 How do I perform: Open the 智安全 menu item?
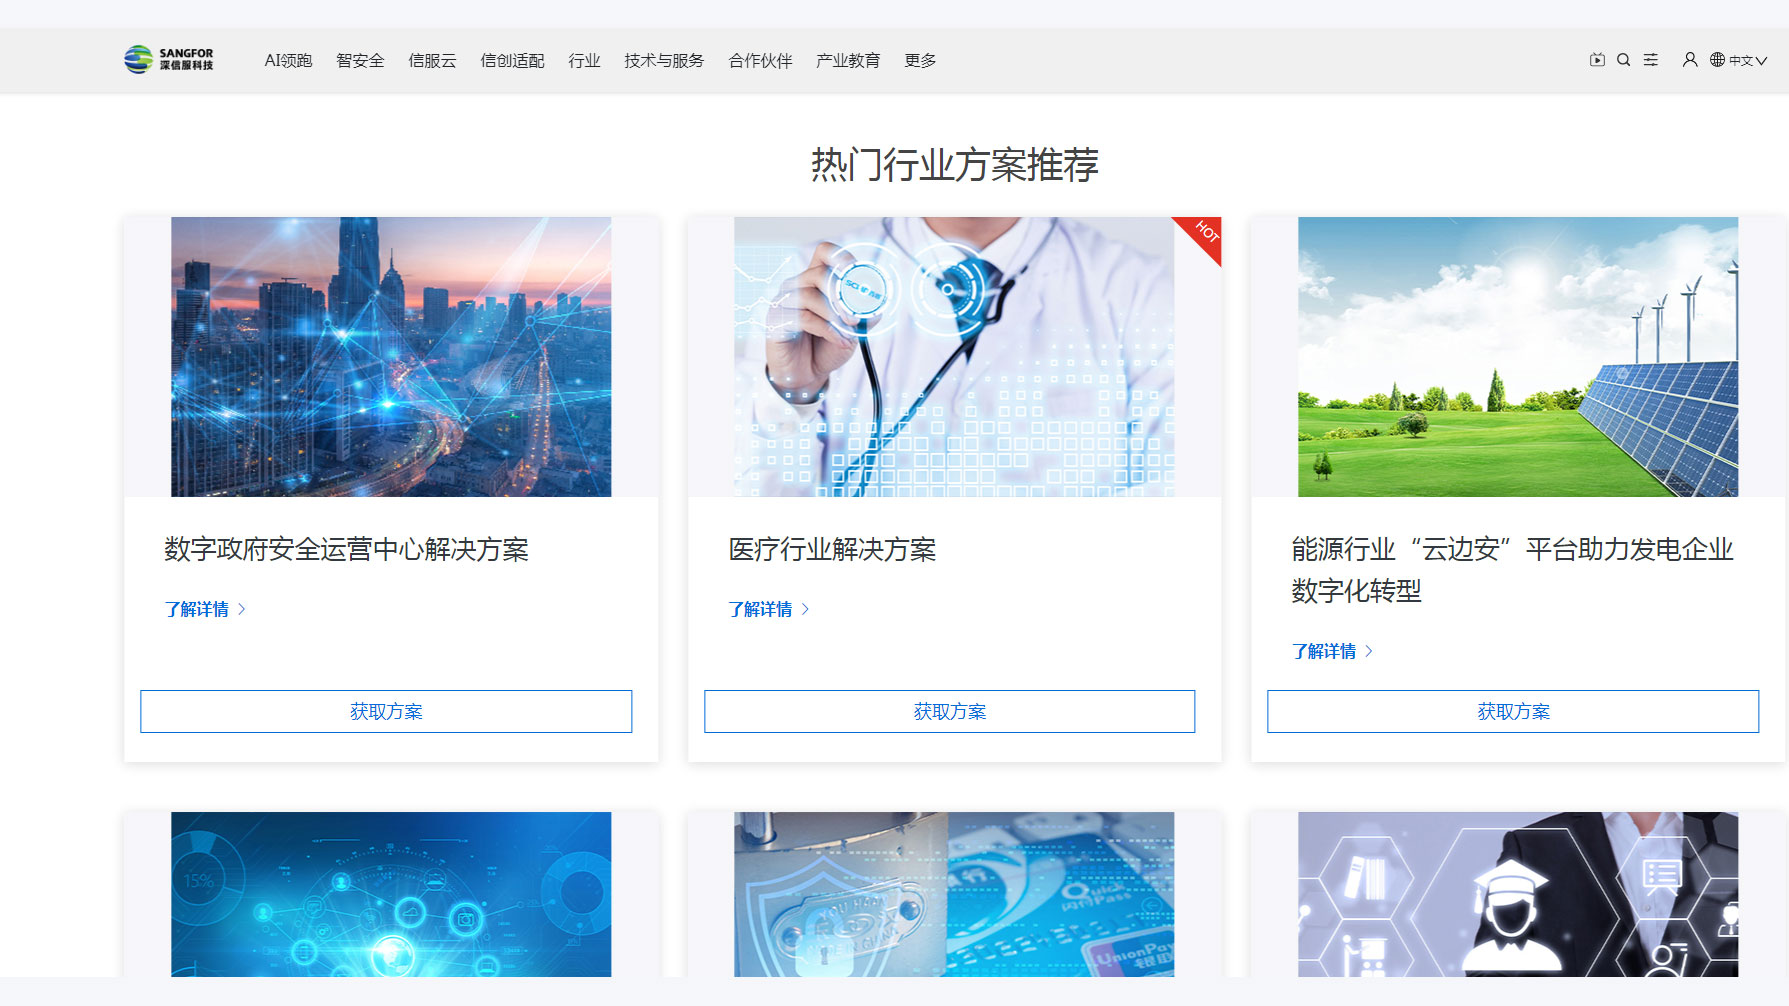[360, 61]
